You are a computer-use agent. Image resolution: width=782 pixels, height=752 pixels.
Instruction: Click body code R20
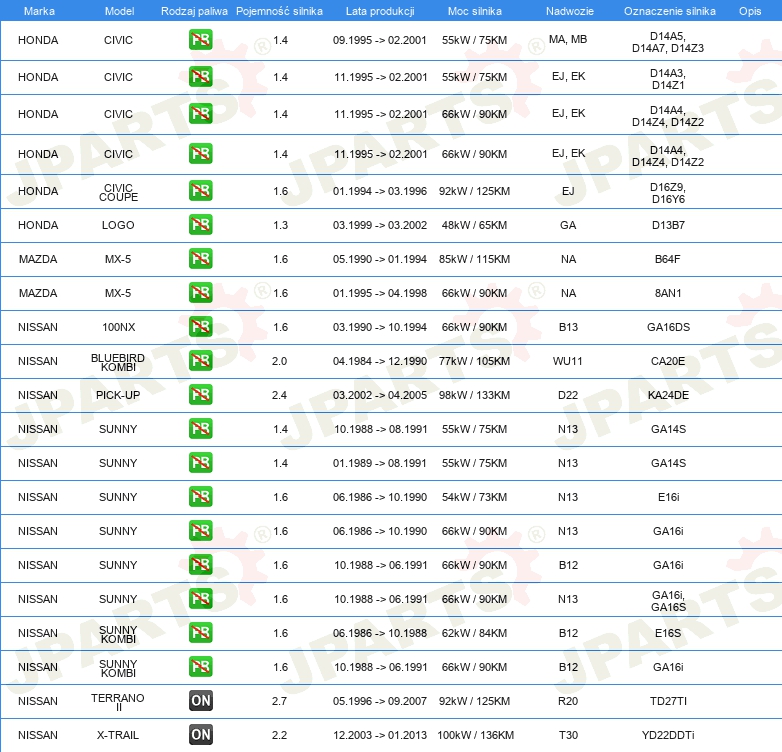coord(568,701)
